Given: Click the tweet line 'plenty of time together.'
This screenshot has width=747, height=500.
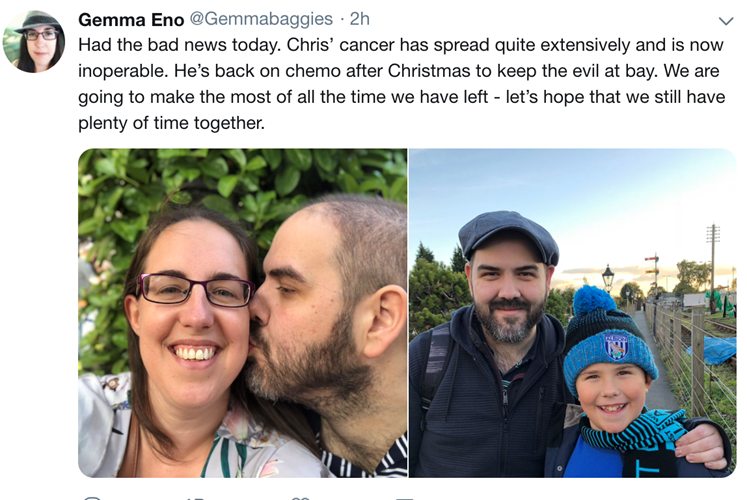Looking at the screenshot, I should point(172,123).
